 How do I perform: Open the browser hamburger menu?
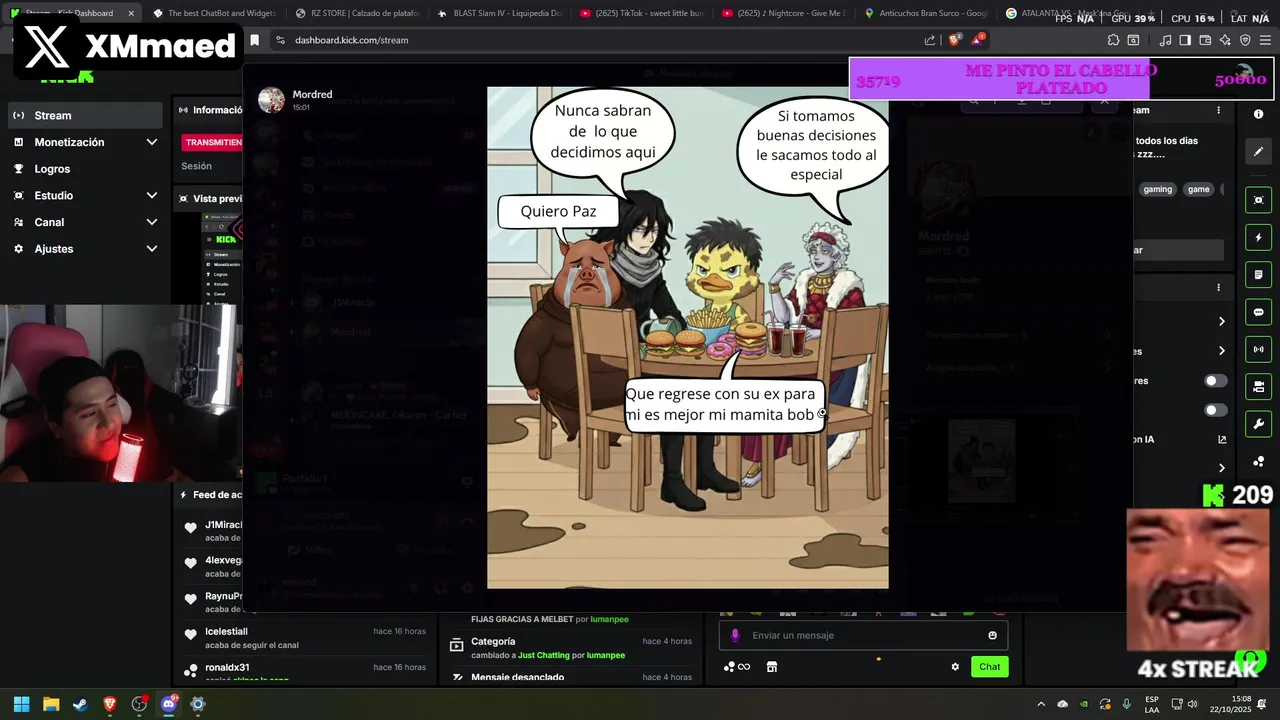pyautogui.click(x=1265, y=40)
